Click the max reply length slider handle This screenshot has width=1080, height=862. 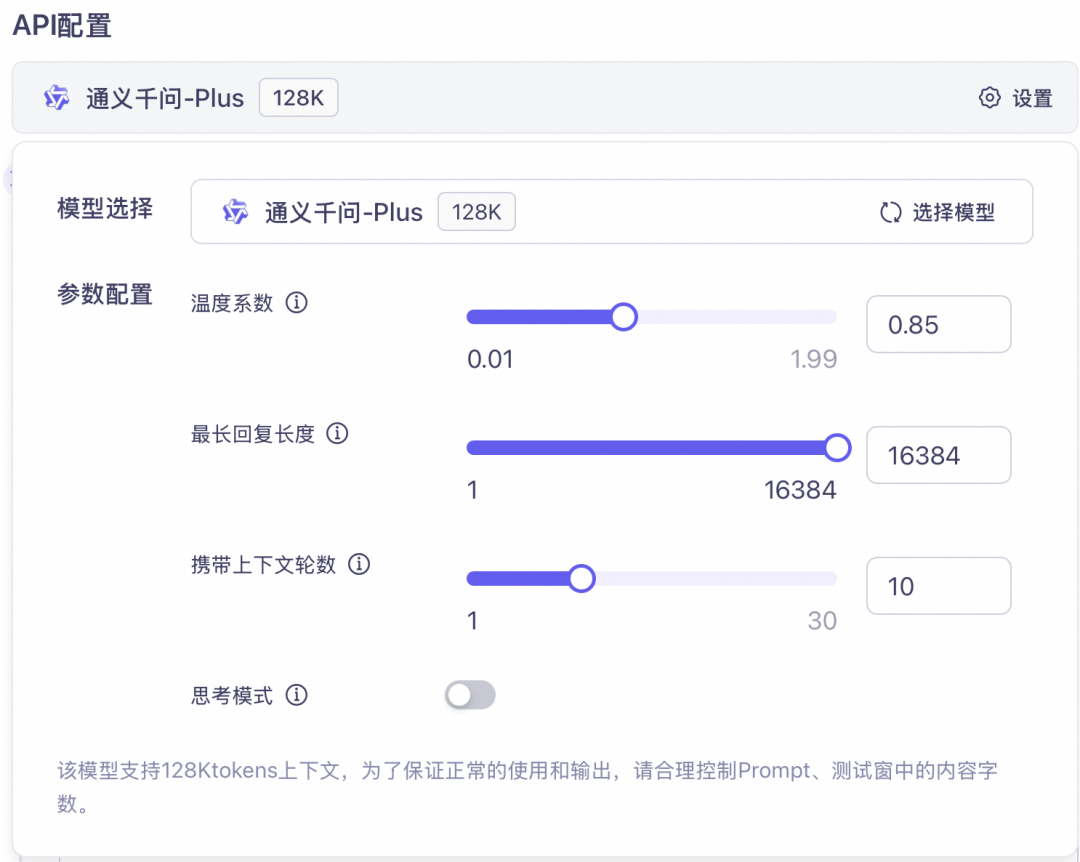coord(838,448)
